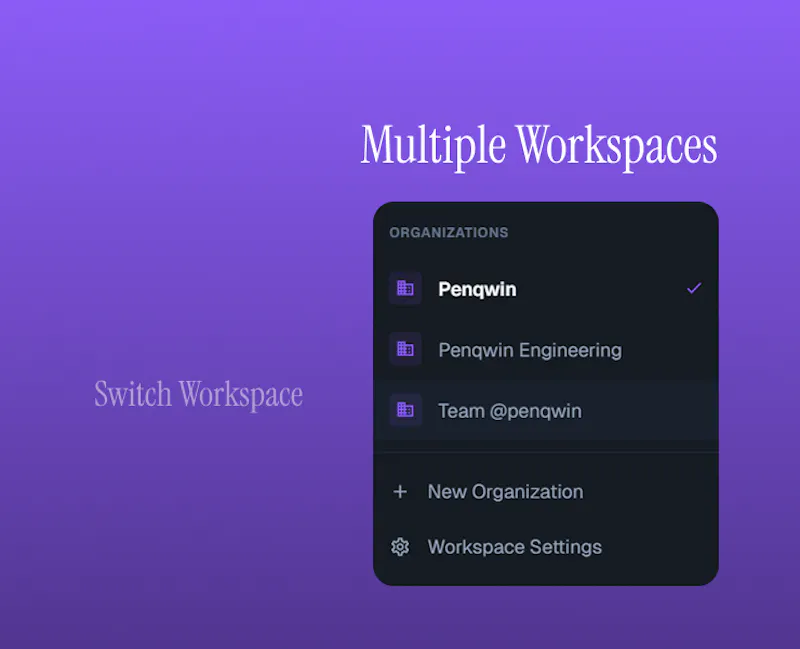The image size is (800, 649).
Task: Select the Penqwin organization
Action: coord(546,289)
